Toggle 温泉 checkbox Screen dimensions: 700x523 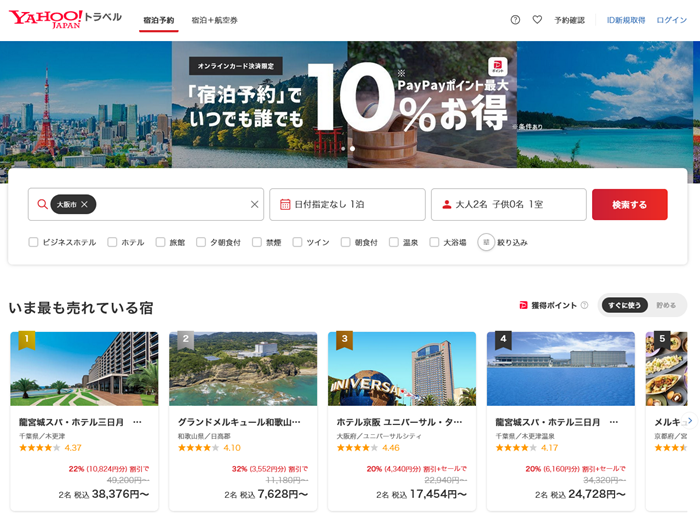coord(394,242)
